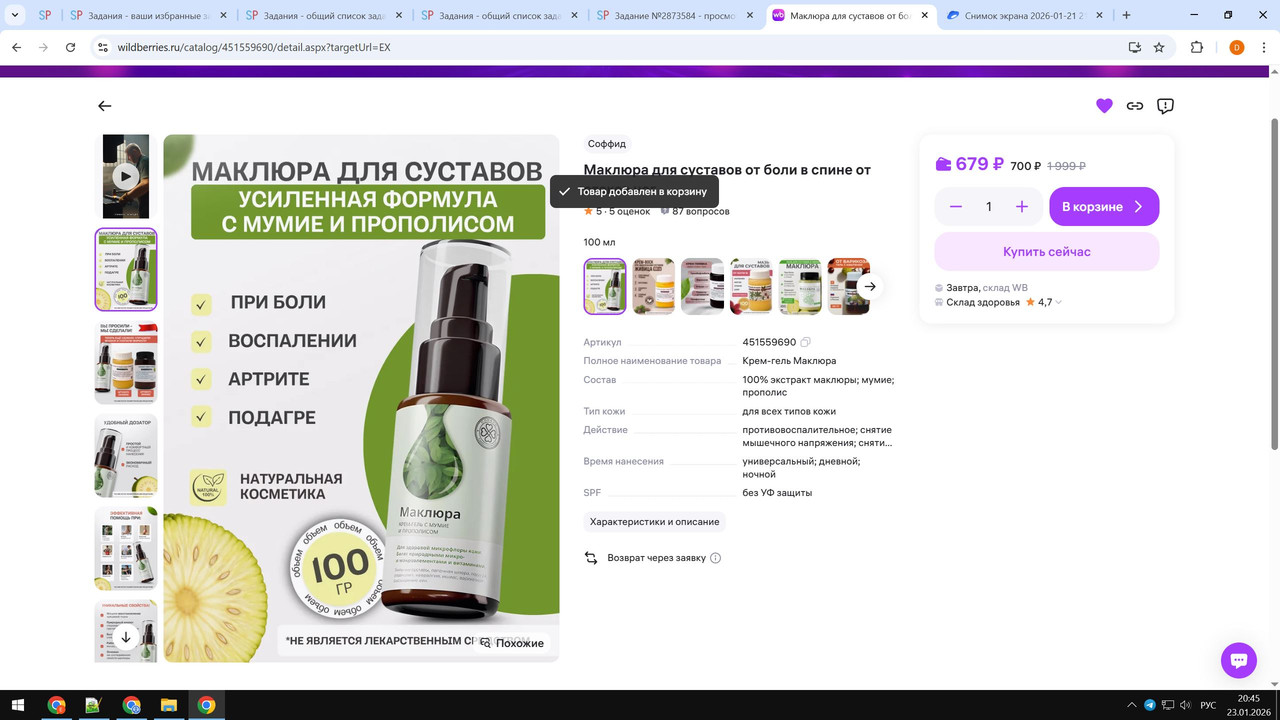Select the green Маклюра jar variant thumbnail
1280x720 pixels.
(x=800, y=287)
